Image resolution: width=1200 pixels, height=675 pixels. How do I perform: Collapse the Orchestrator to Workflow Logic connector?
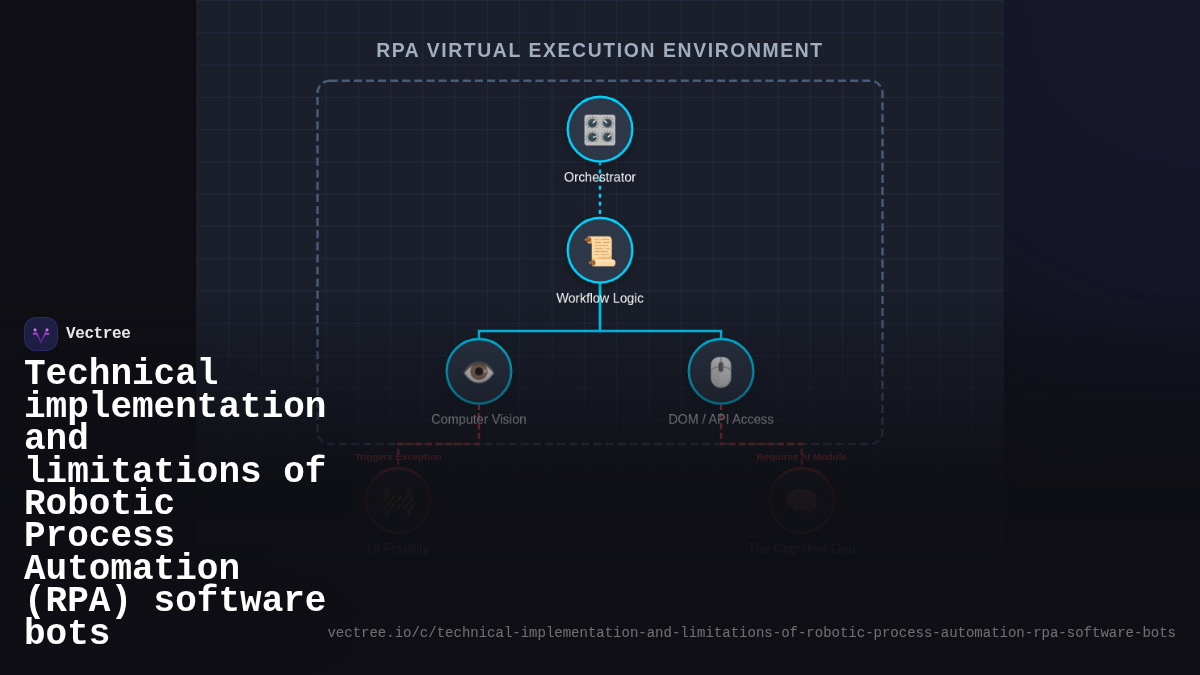599,200
